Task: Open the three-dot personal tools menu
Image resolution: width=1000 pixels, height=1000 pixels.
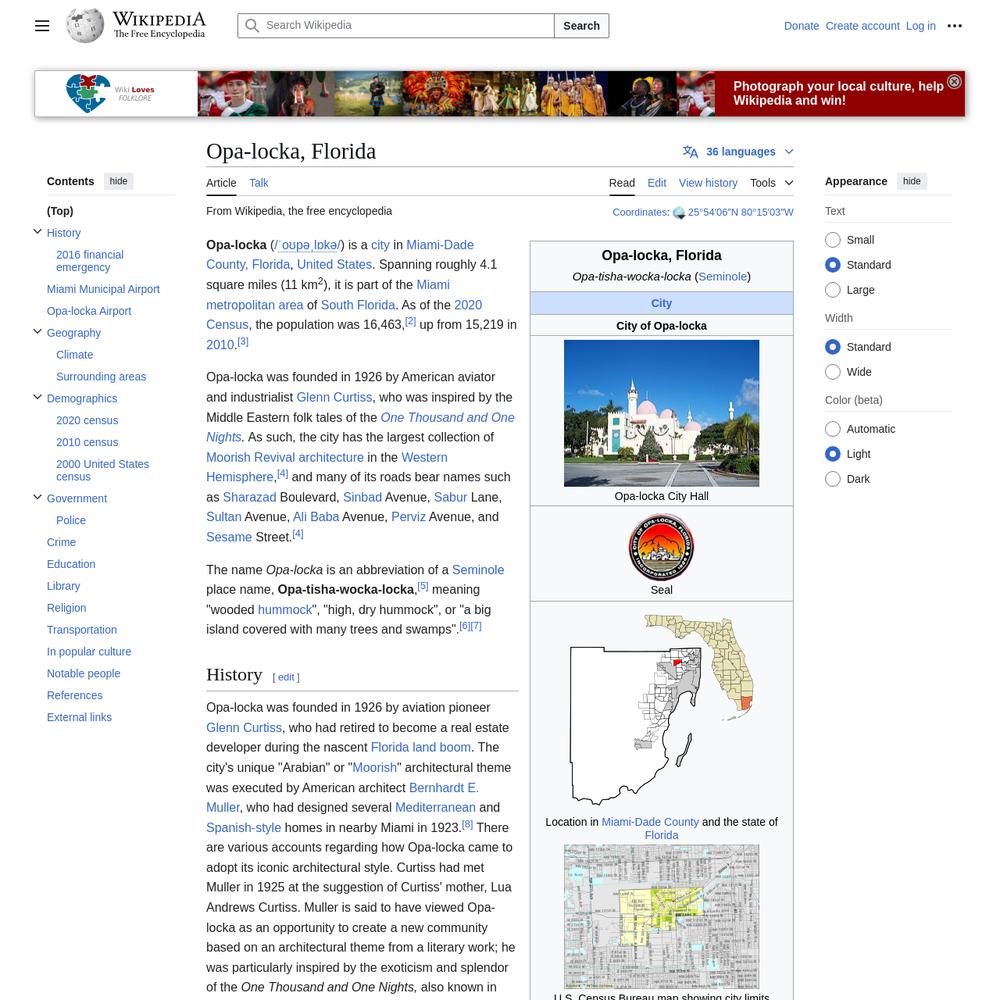Action: (954, 26)
